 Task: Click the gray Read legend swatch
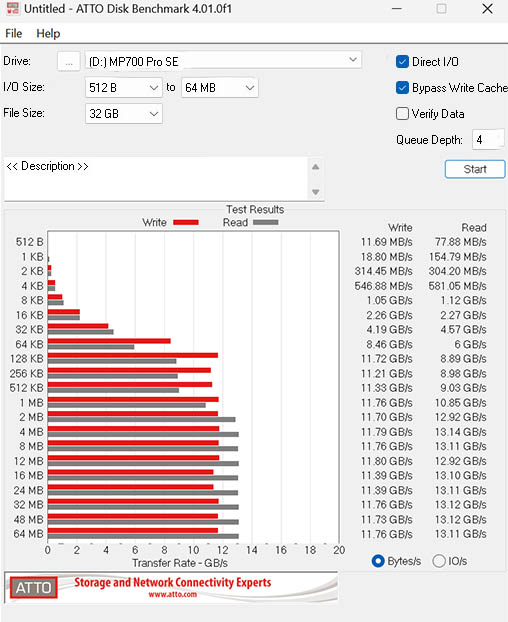pos(265,223)
